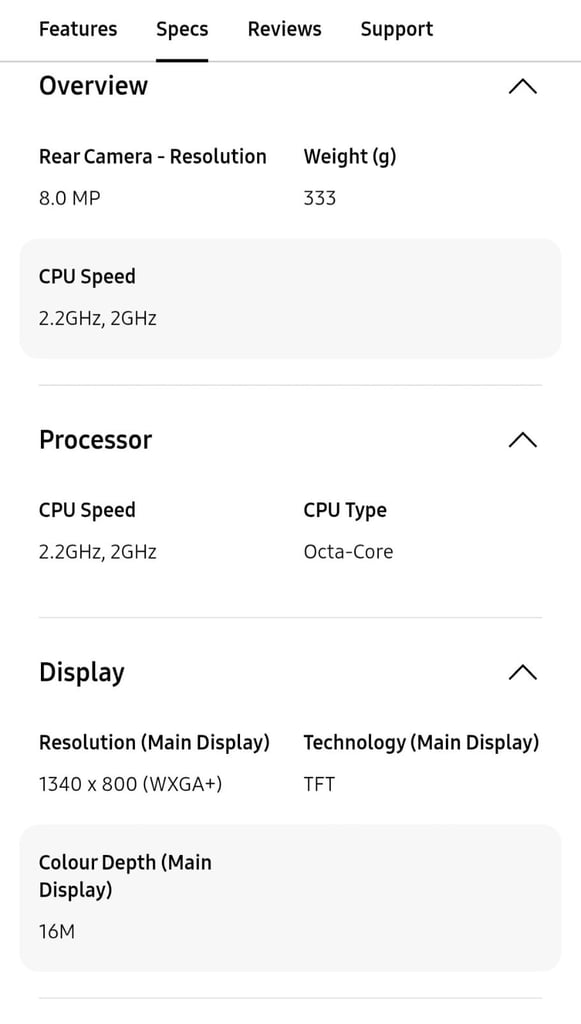Click the Weight (g) label
The height and width of the screenshot is (1024, 581).
coord(350,157)
